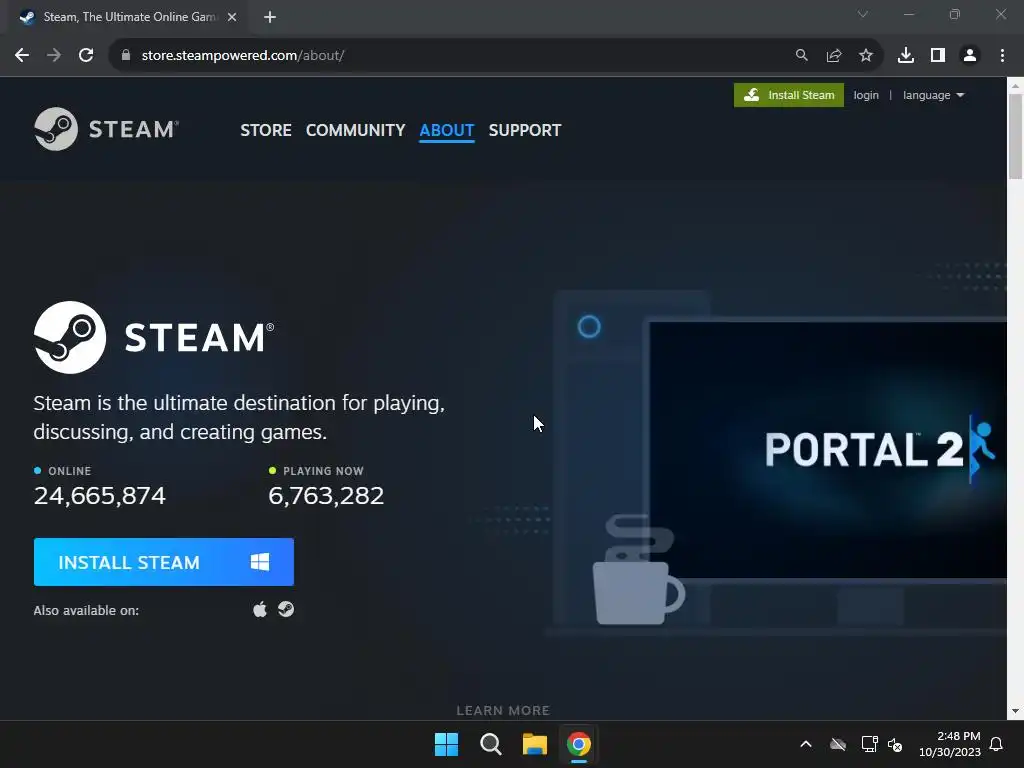
Task: Open the Chrome profile avatar
Action: tap(970, 56)
